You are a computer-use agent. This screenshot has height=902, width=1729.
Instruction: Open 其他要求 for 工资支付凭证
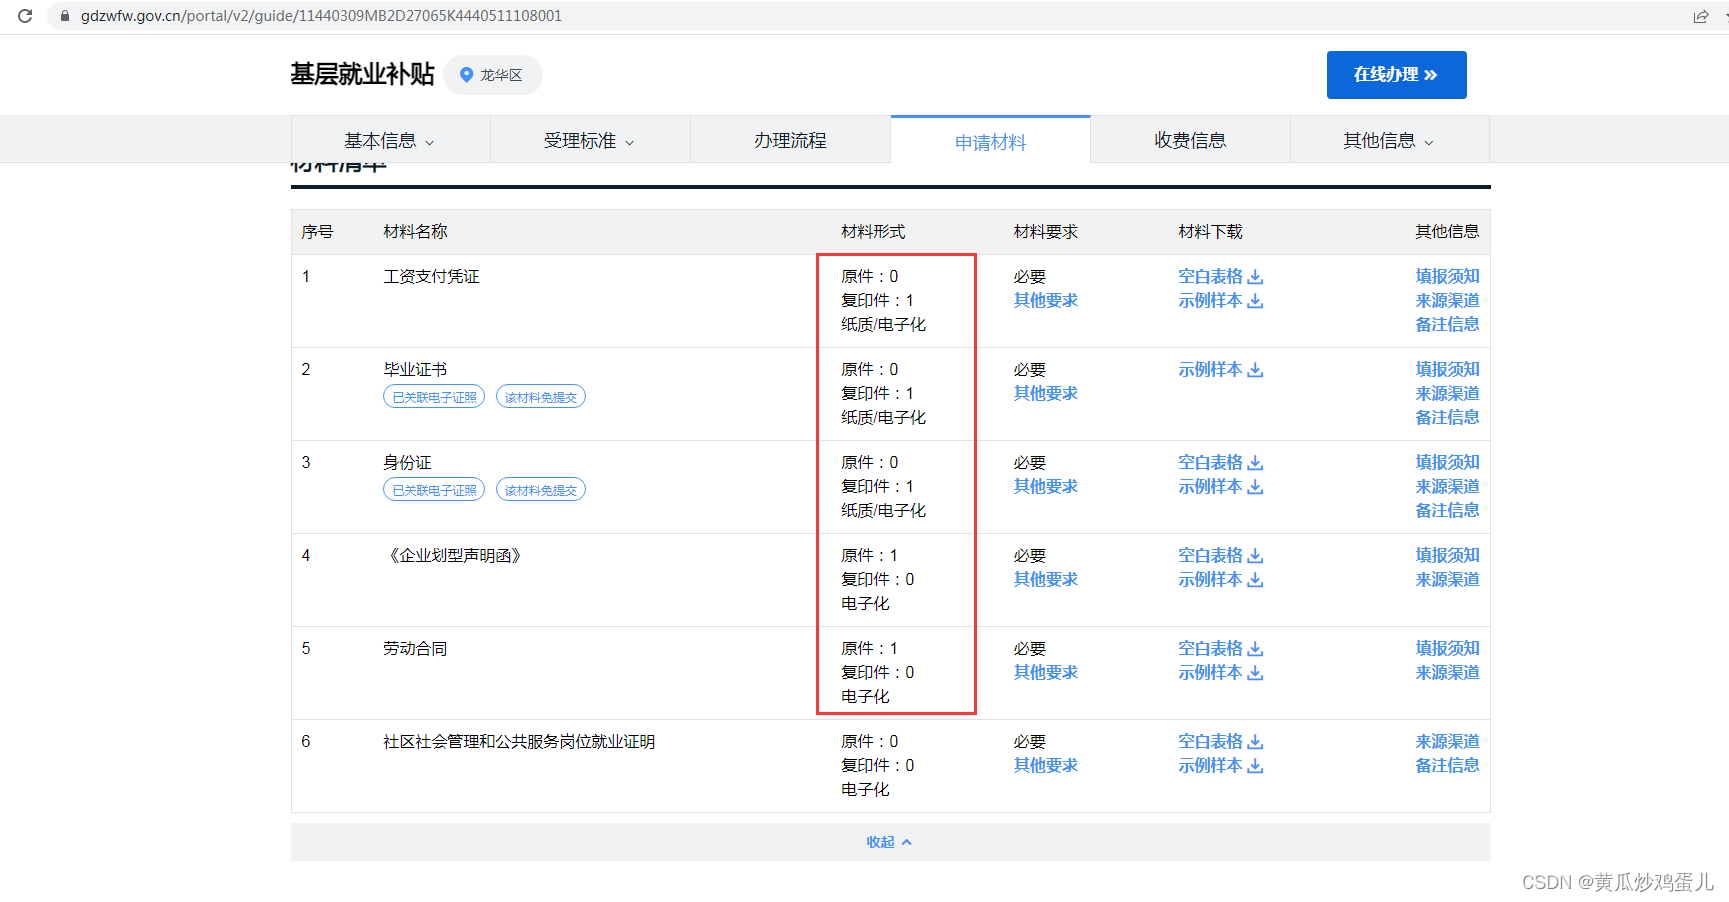coord(1045,300)
